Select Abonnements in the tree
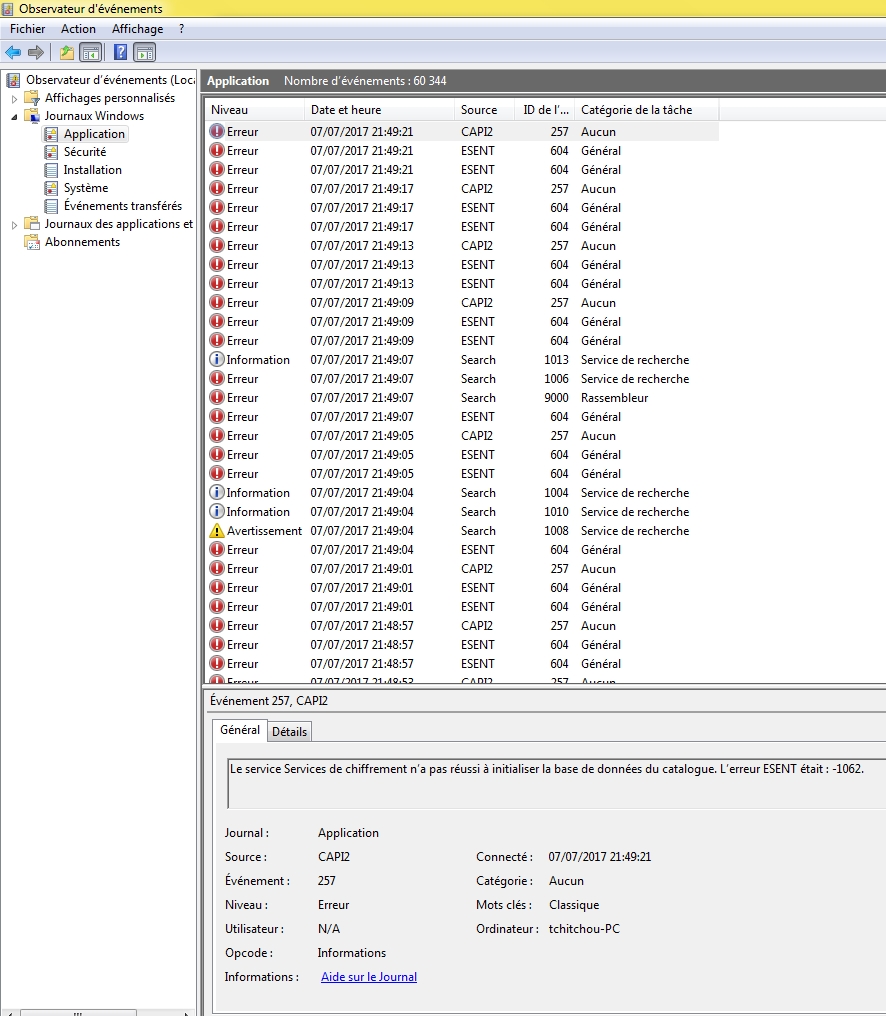The width and height of the screenshot is (886, 1016). click(82, 242)
